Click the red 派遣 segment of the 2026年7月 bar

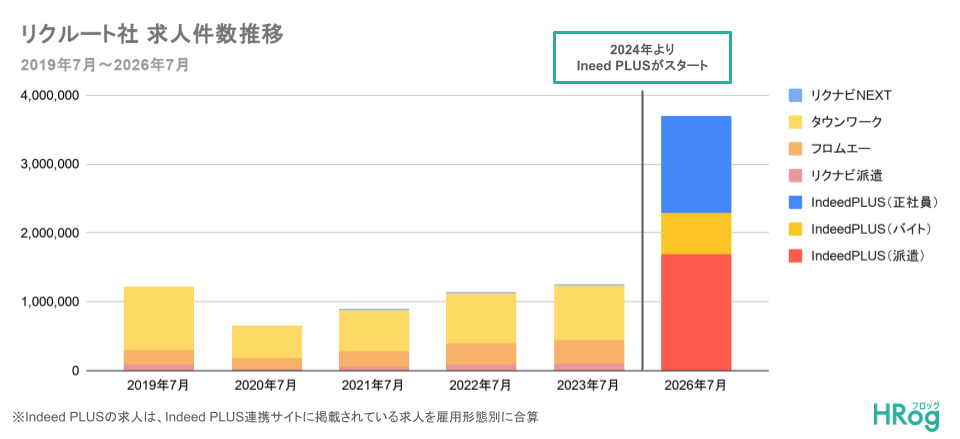click(x=696, y=312)
